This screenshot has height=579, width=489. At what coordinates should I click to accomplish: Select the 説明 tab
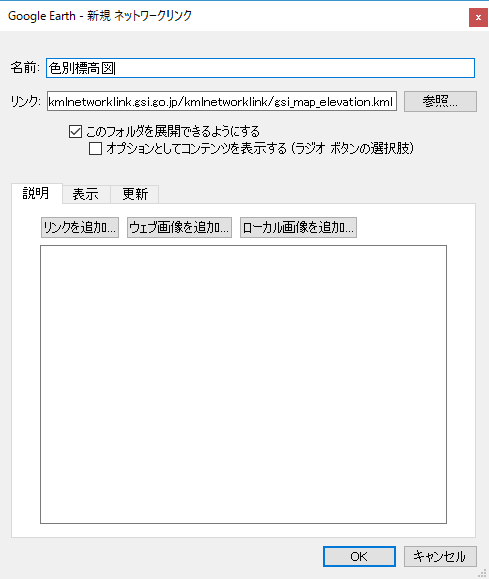36,193
